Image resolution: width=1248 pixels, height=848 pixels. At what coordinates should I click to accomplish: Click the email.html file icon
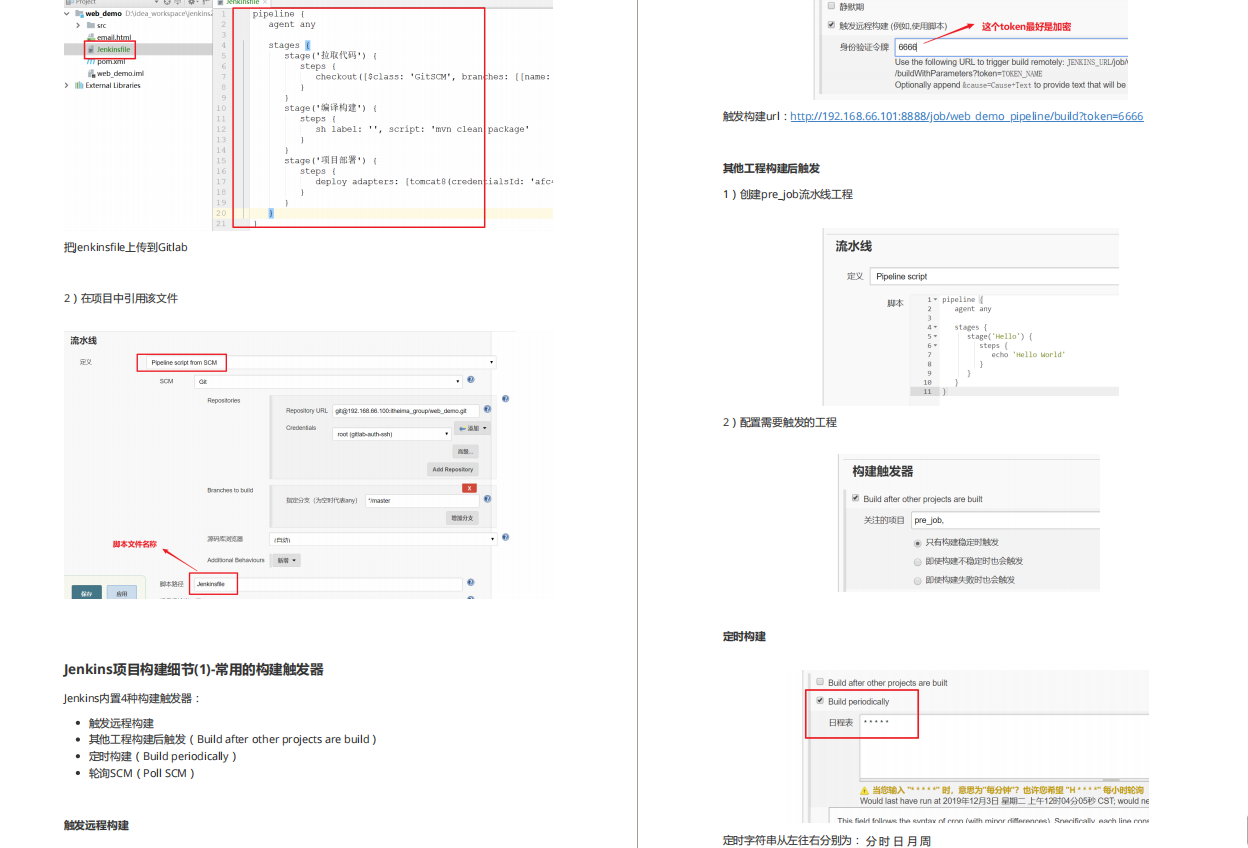[90, 38]
